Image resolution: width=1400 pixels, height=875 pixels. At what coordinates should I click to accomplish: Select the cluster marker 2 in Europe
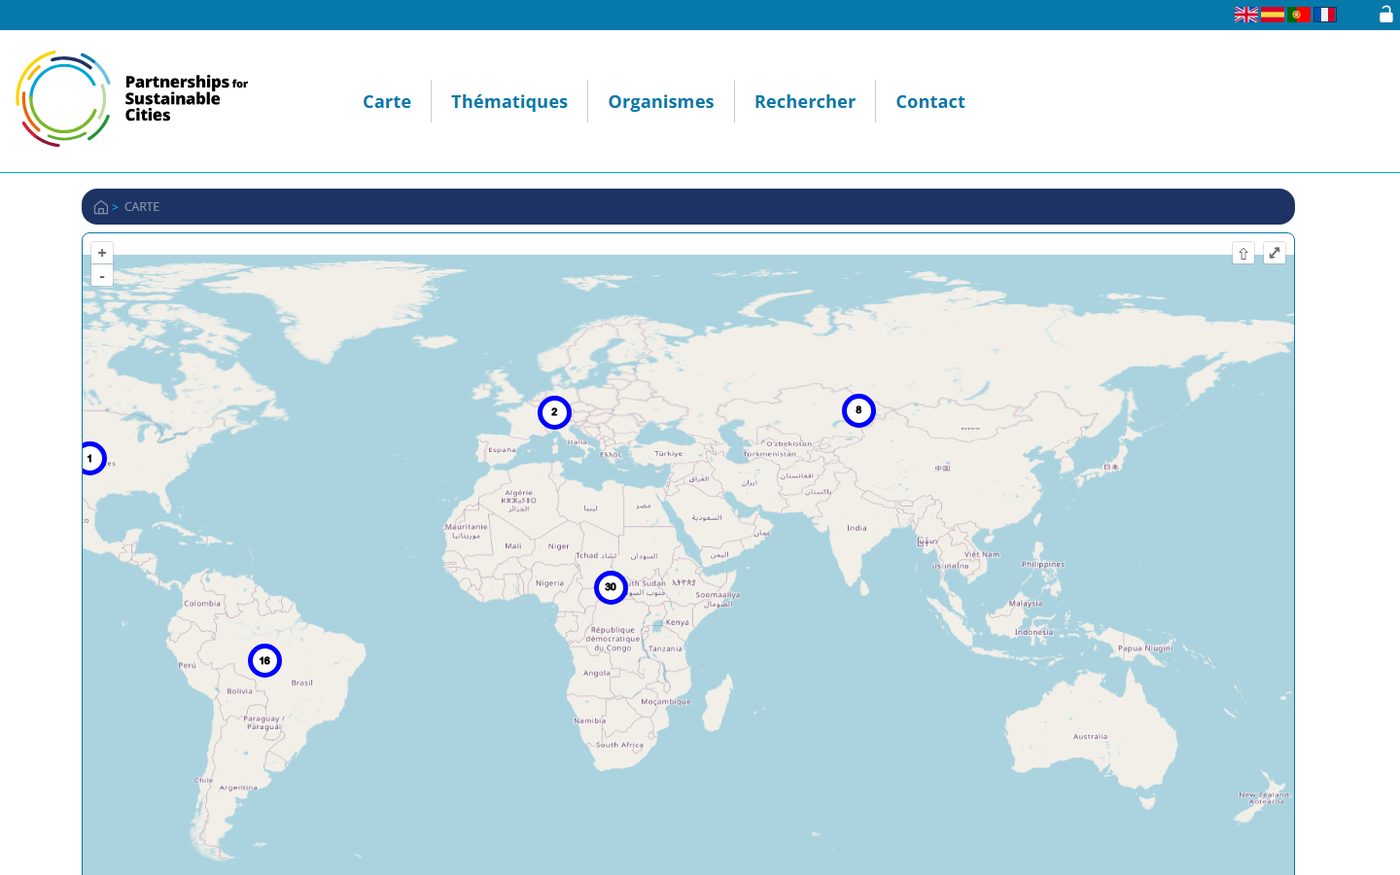554,412
